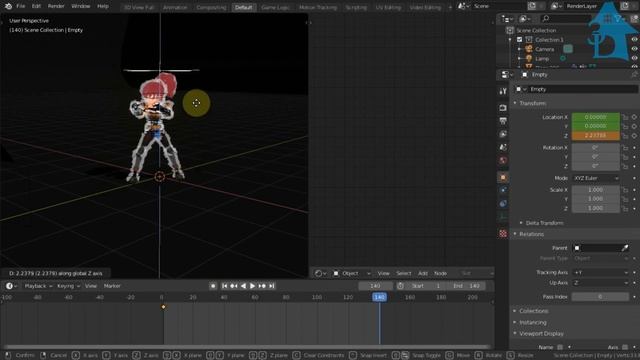This screenshot has height=360, width=640.
Task: Open the rotation Mode XYZ Euler dropdown
Action: click(x=596, y=178)
